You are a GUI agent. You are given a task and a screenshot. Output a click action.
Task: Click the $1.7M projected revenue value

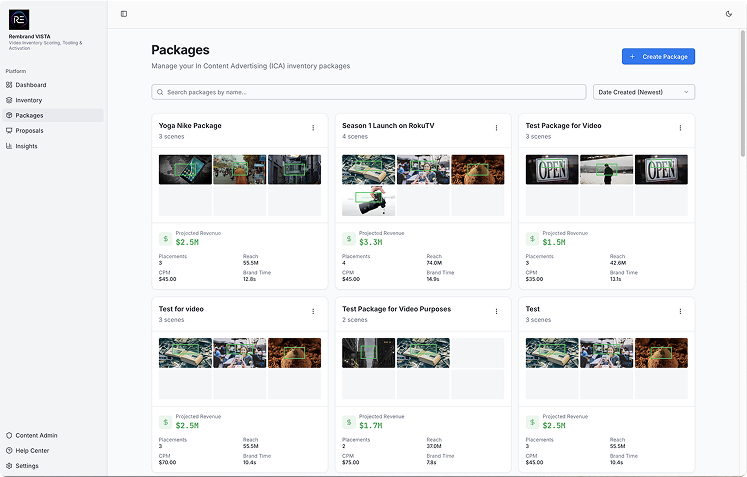tap(371, 426)
